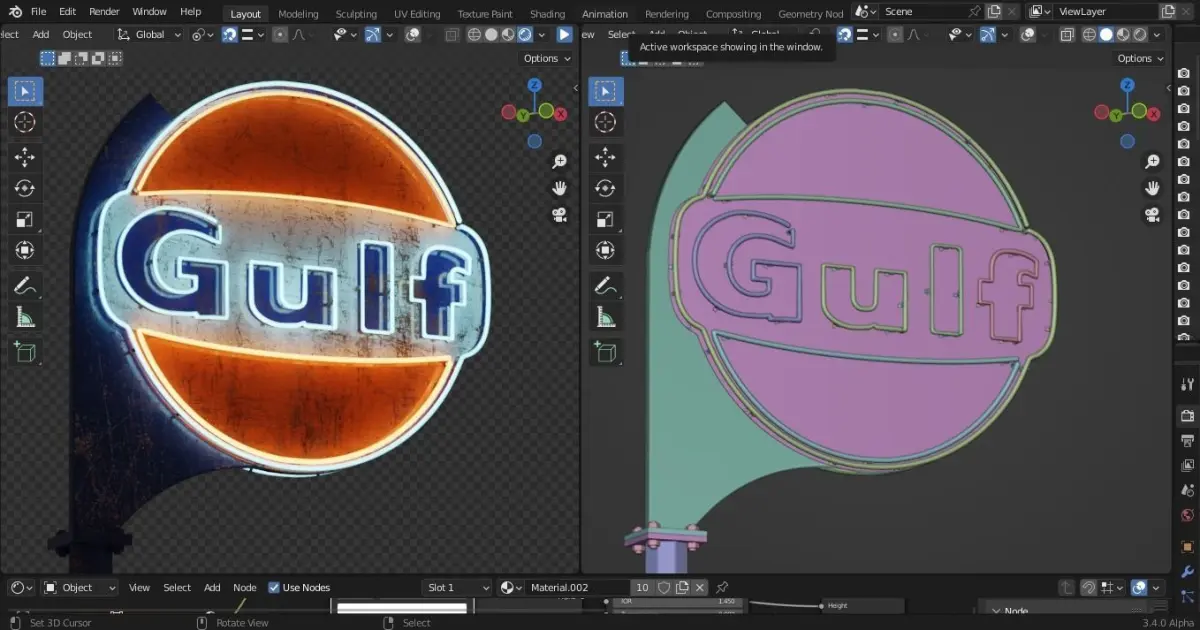1200x630 pixels.
Task: Open Object shader type dropdown in node editor
Action: [80, 588]
